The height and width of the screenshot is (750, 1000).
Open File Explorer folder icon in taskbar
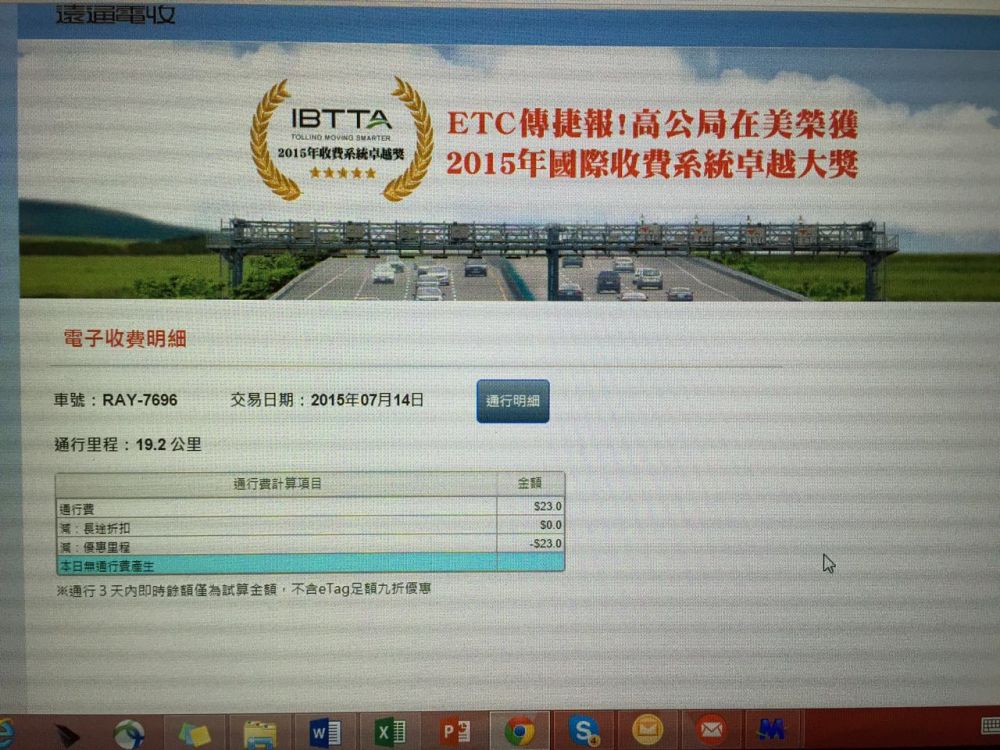tap(260, 733)
